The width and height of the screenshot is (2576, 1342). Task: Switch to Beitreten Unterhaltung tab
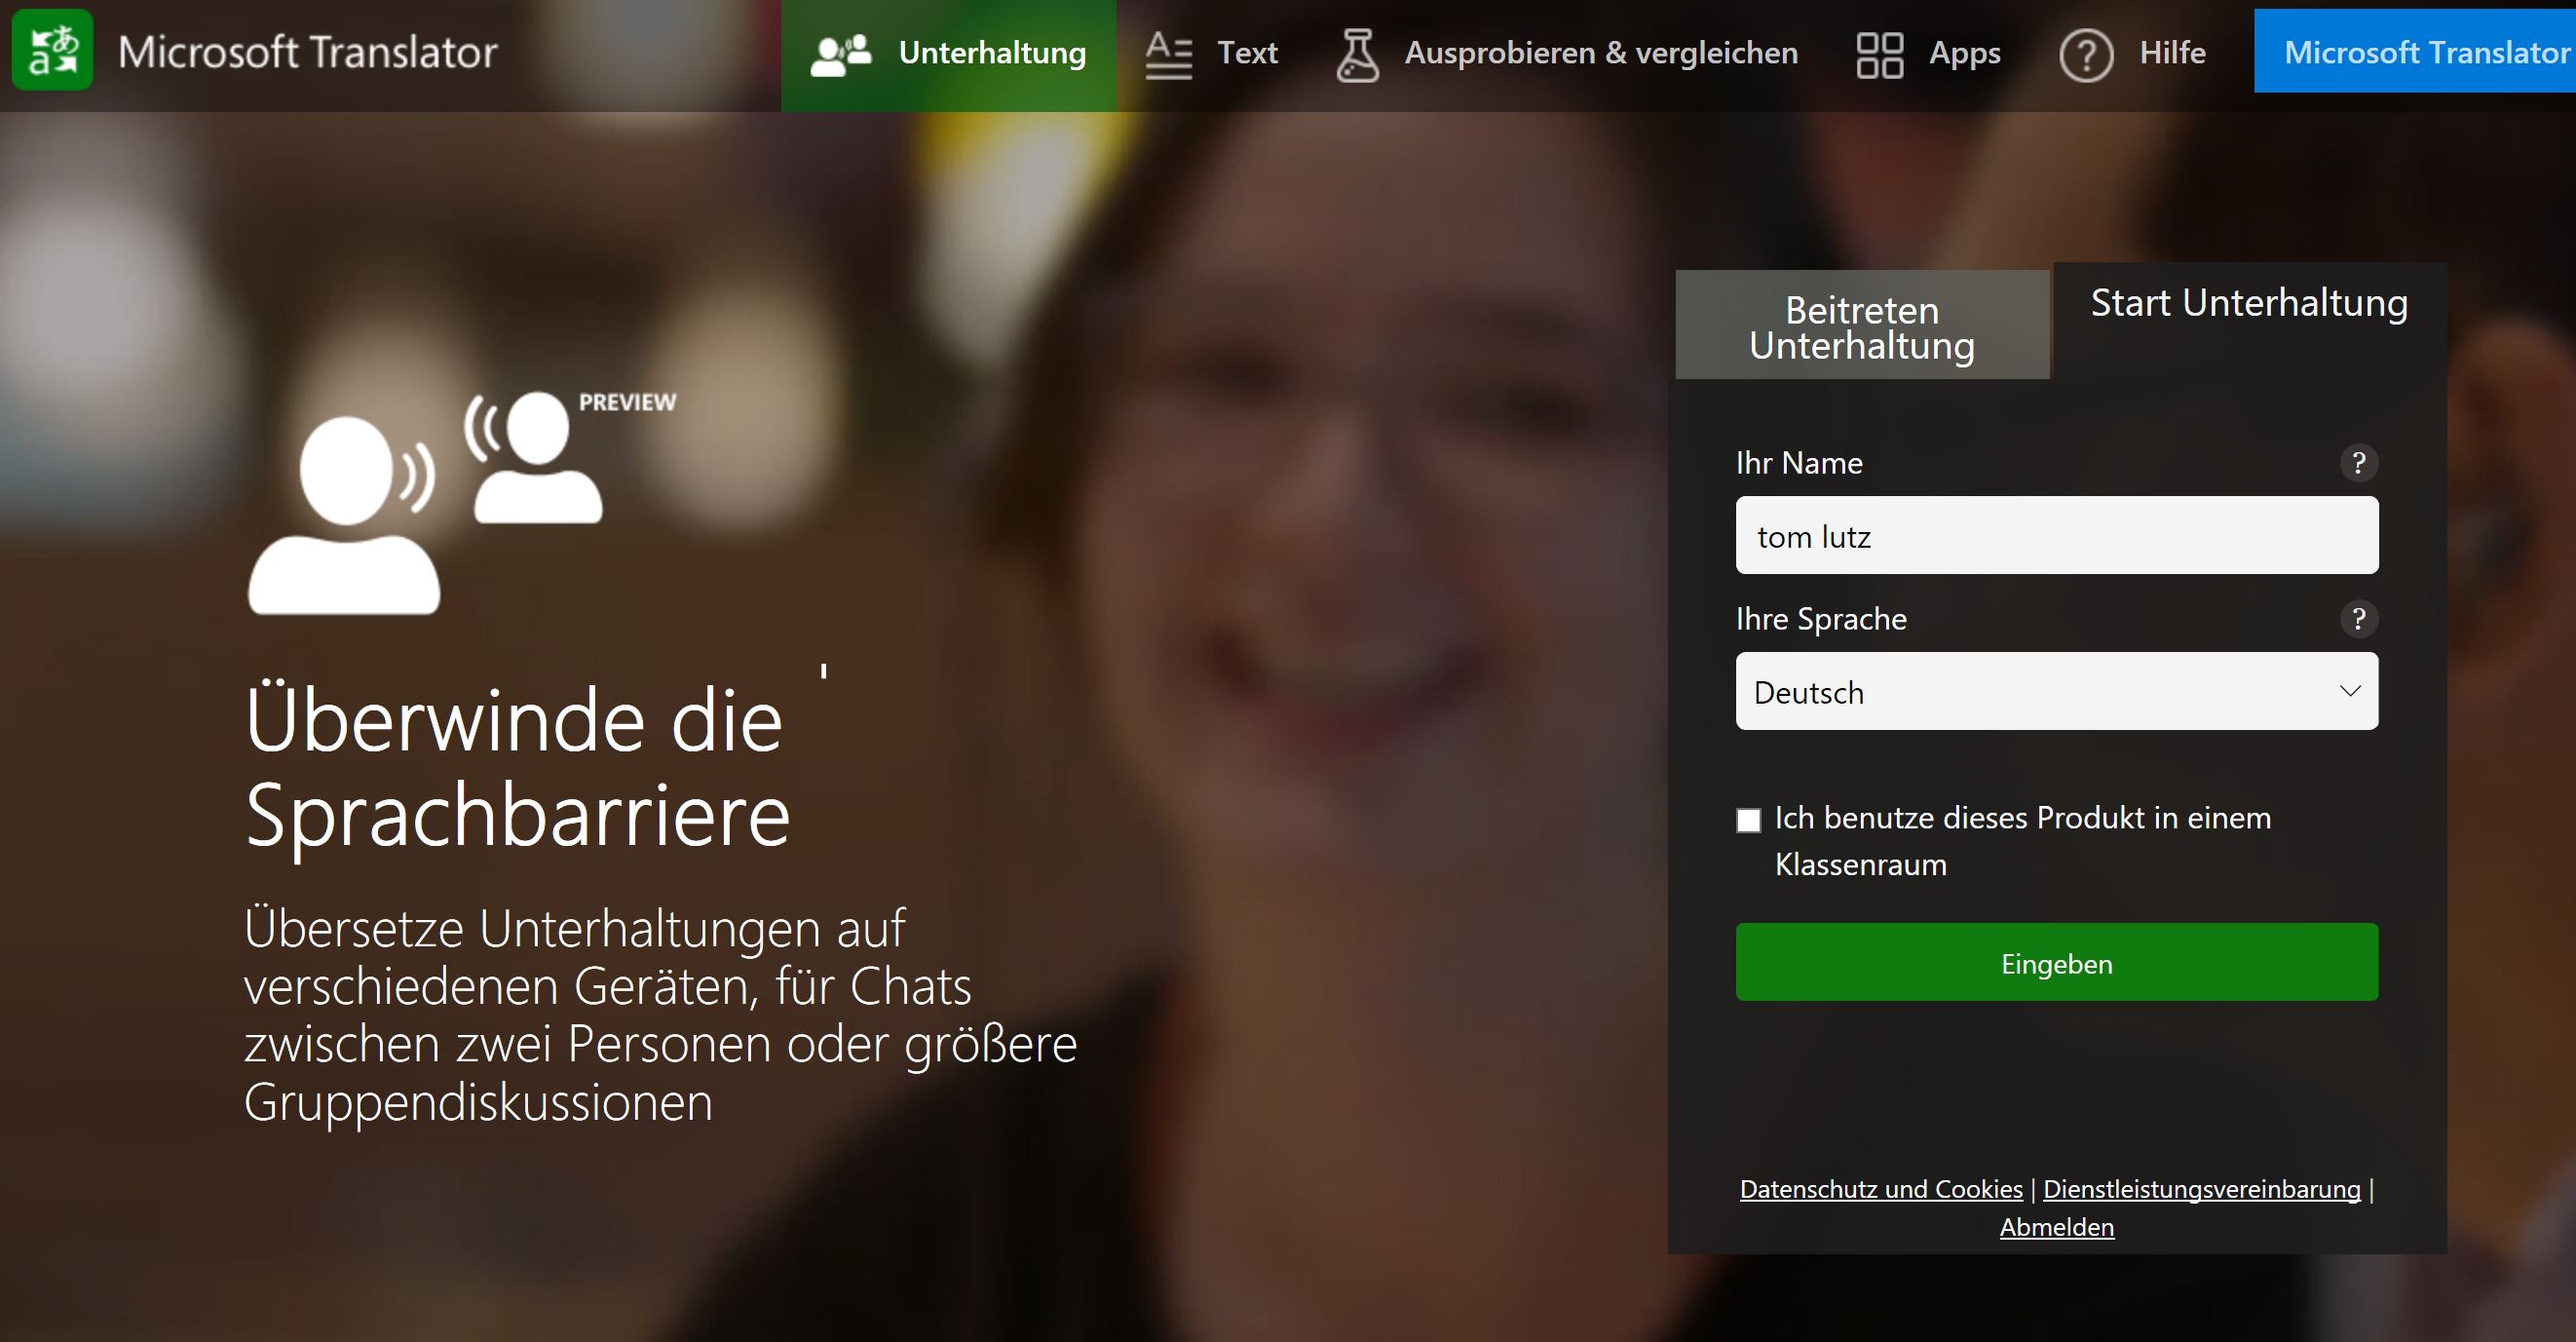(x=1861, y=327)
